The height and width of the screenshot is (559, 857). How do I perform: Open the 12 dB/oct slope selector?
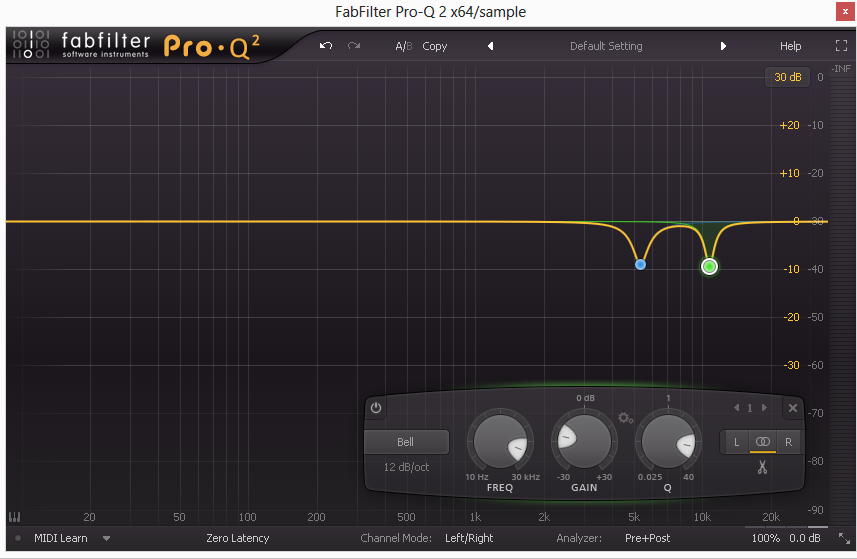(406, 467)
